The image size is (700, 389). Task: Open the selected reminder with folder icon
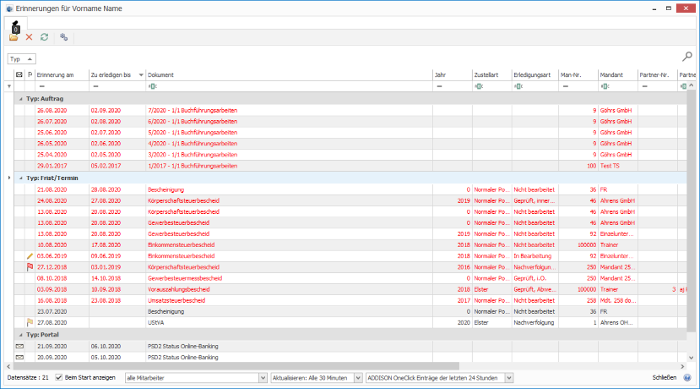pyautogui.click(x=13, y=38)
